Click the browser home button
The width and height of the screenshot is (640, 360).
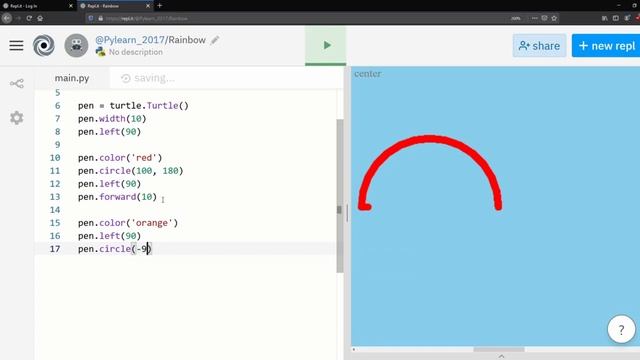[40, 18]
